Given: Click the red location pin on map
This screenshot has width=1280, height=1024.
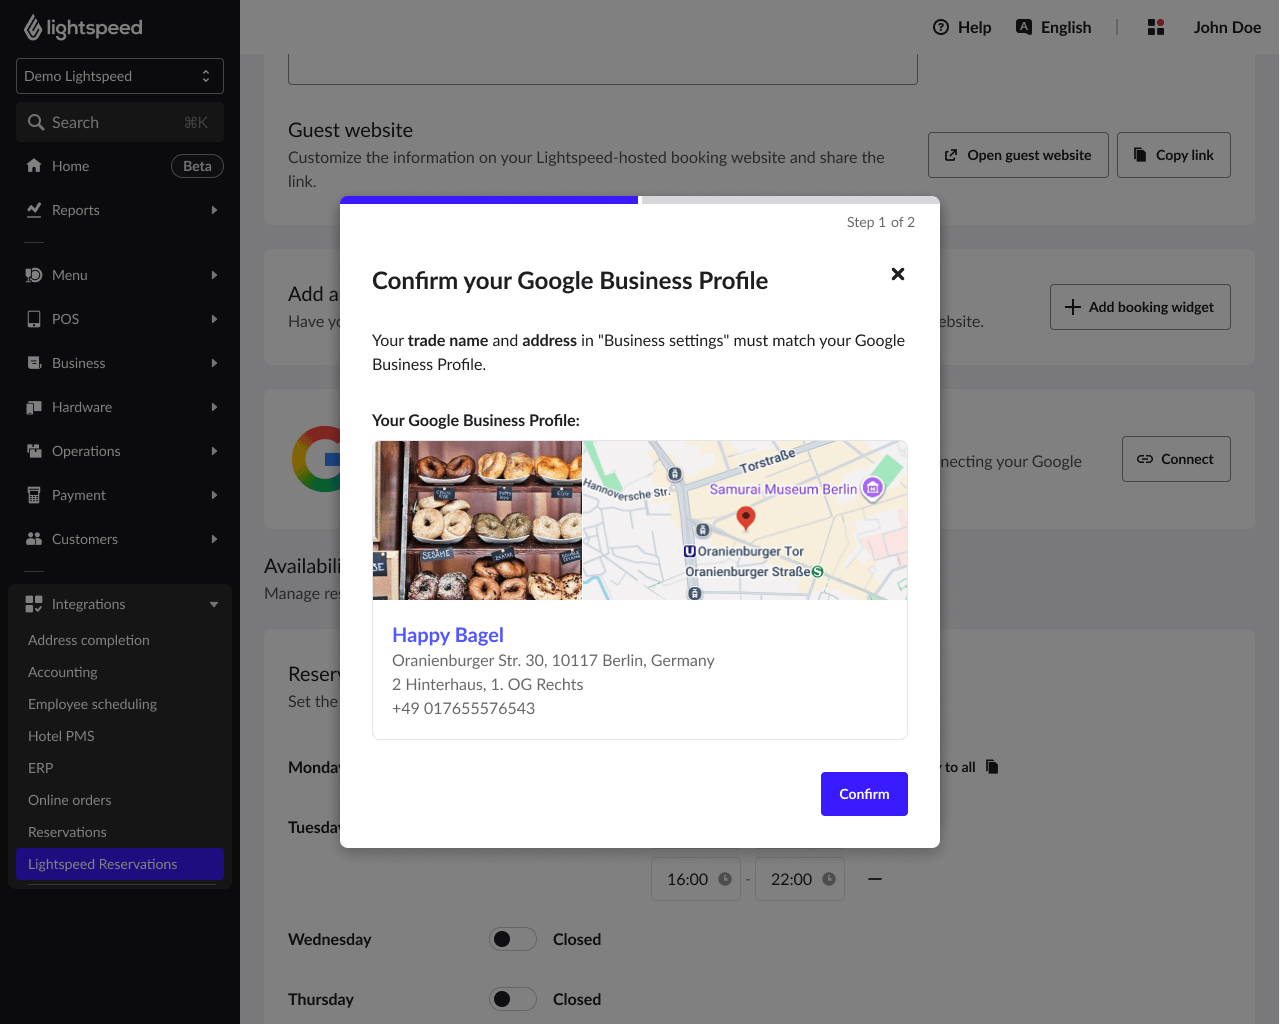Looking at the screenshot, I should pos(745,518).
